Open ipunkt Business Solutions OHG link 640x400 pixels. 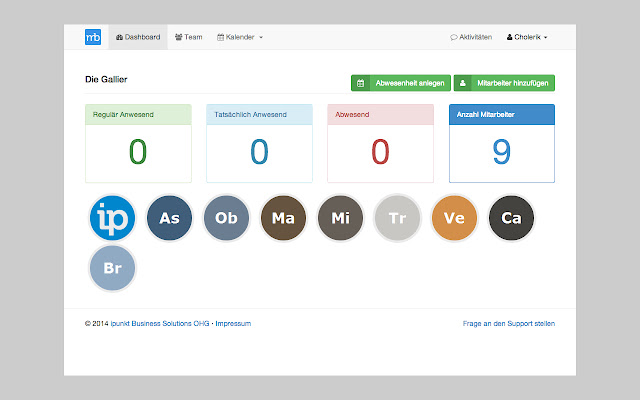click(x=160, y=324)
